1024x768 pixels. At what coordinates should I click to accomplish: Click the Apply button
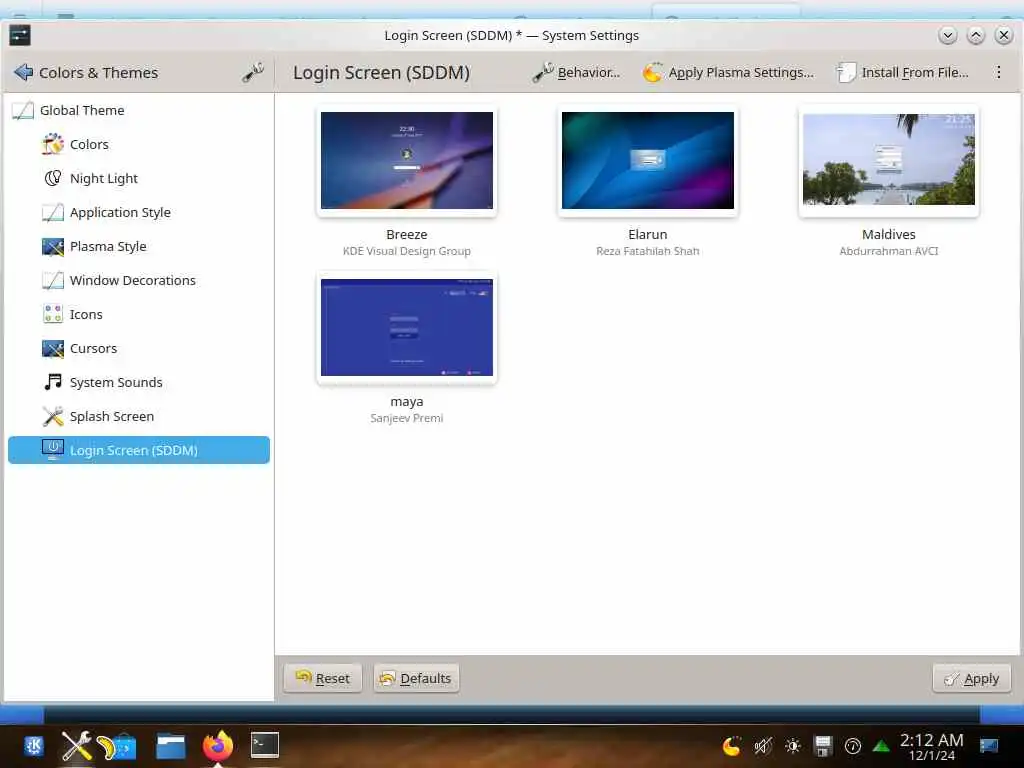pos(972,679)
